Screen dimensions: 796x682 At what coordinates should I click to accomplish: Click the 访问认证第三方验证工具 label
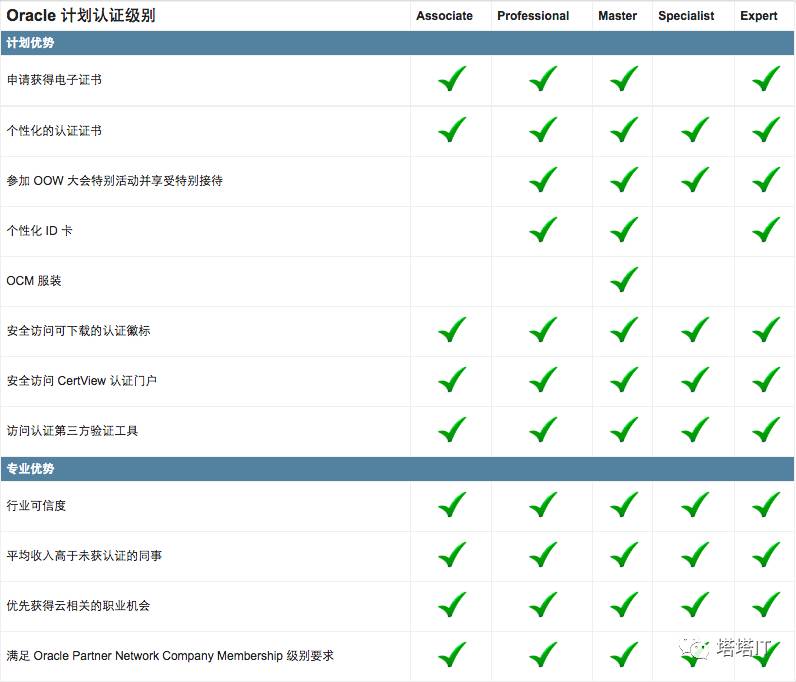click(x=72, y=431)
